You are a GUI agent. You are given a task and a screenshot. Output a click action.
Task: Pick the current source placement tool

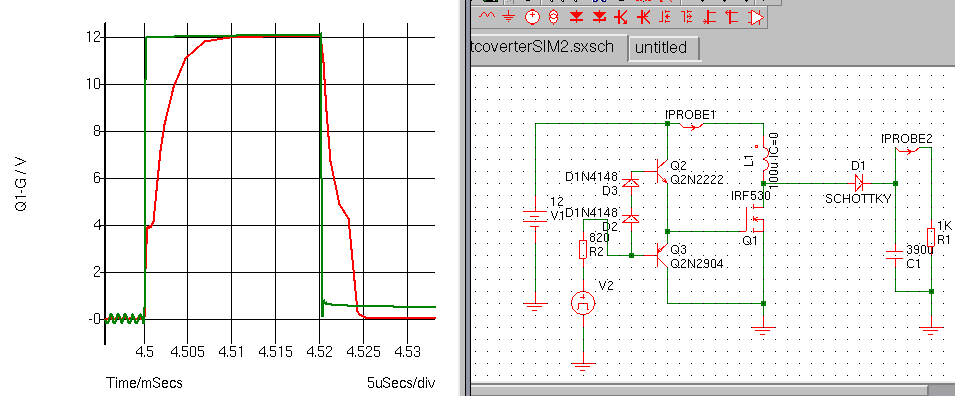pos(553,17)
